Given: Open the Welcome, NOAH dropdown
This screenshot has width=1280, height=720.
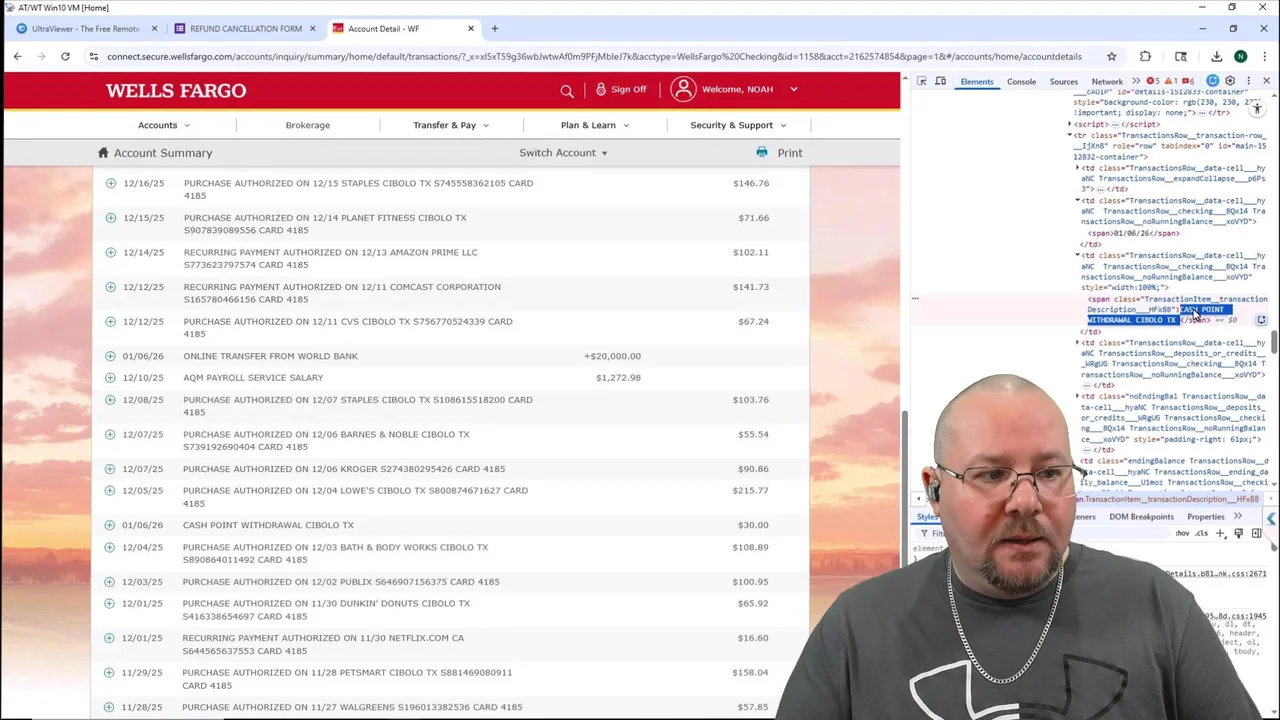Looking at the screenshot, I should [749, 89].
